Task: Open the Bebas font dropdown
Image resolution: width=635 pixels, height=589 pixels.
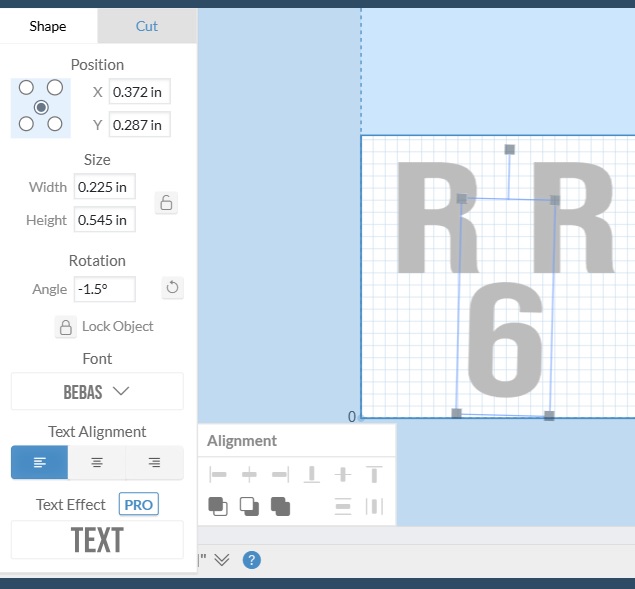Action: pos(97,392)
